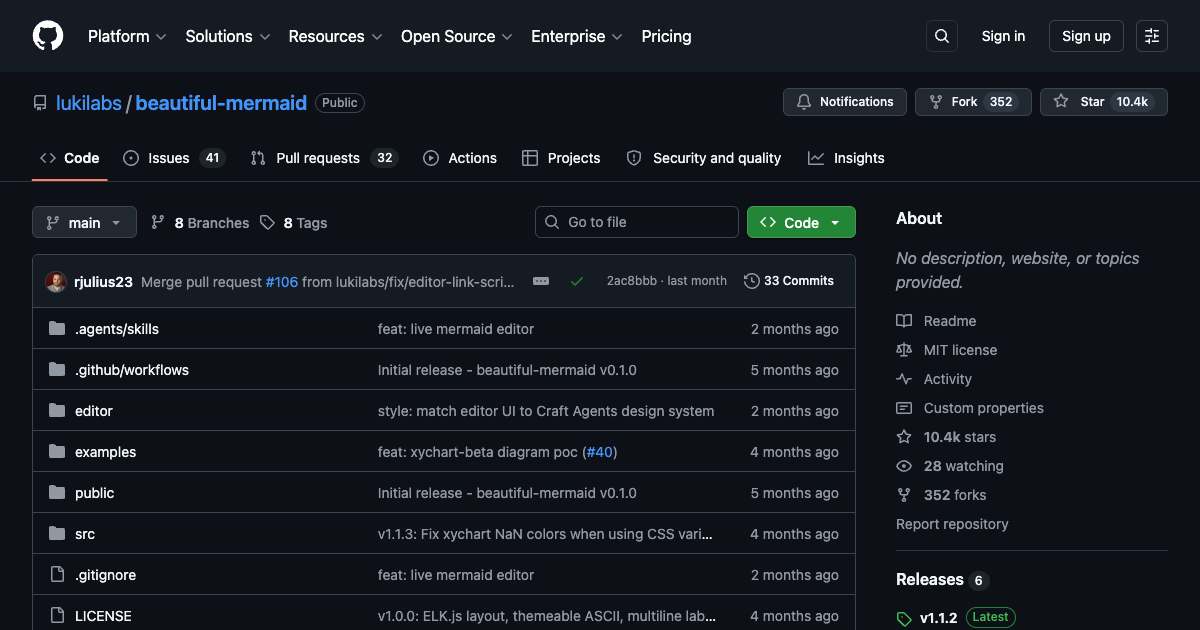Open Security and quality tab
The width and height of the screenshot is (1200, 630).
point(704,158)
